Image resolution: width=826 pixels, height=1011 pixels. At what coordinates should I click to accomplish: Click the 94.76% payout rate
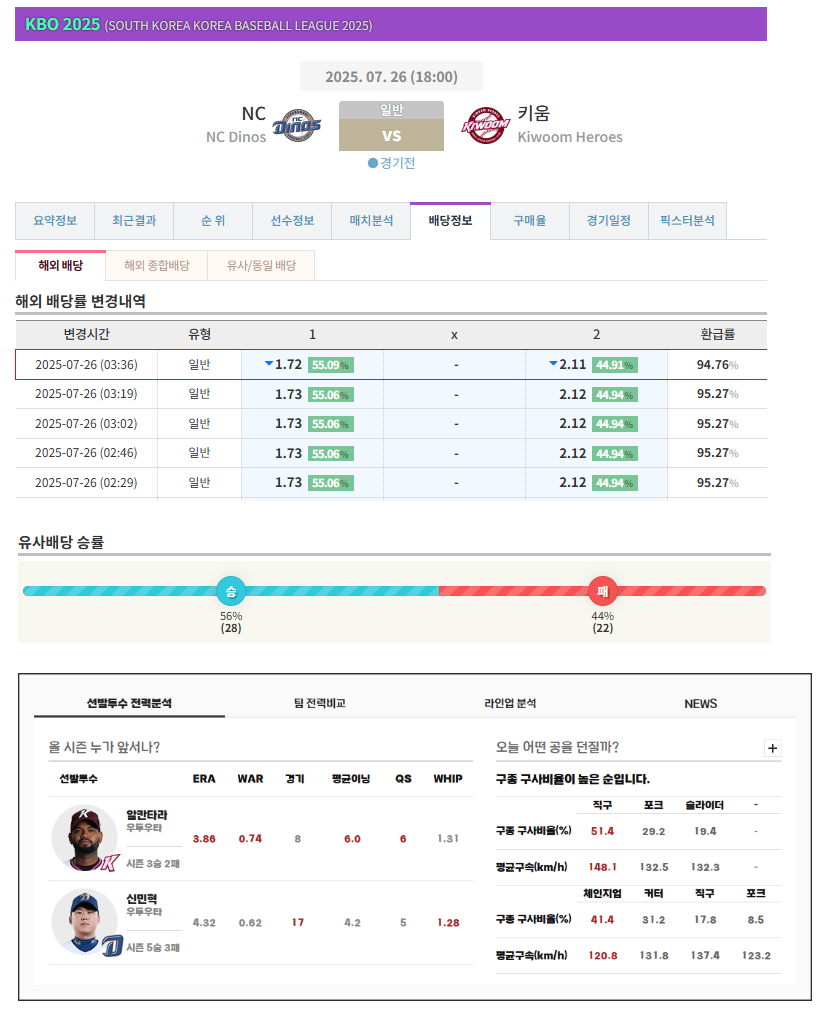click(717, 365)
